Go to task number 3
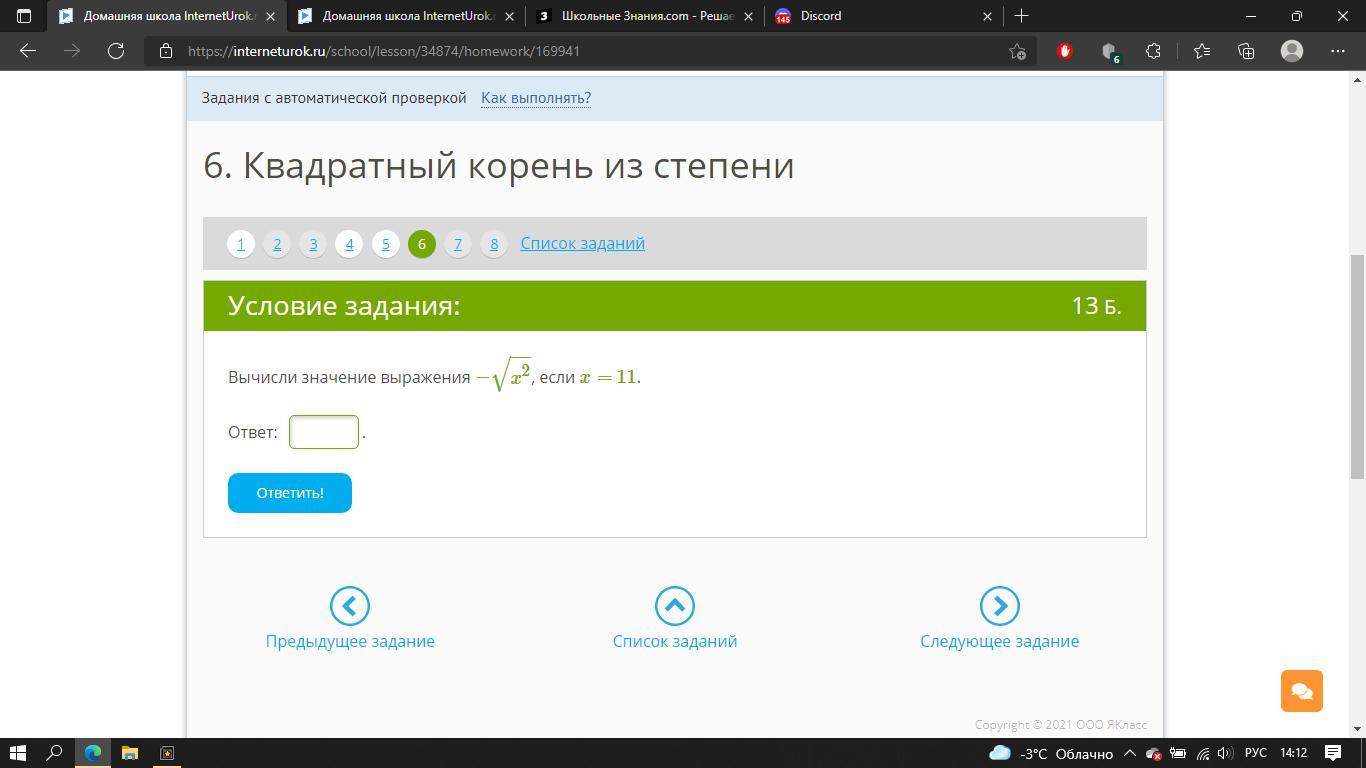The width and height of the screenshot is (1366, 768). pyautogui.click(x=313, y=244)
